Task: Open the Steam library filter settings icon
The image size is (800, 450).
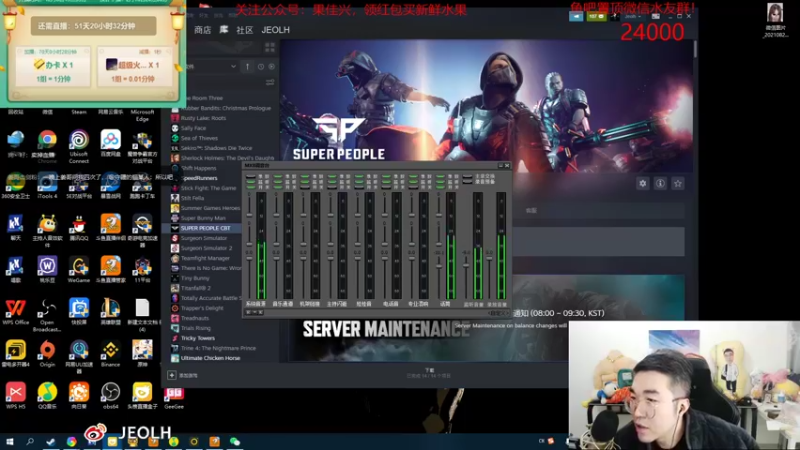Action: pyautogui.click(x=270, y=82)
